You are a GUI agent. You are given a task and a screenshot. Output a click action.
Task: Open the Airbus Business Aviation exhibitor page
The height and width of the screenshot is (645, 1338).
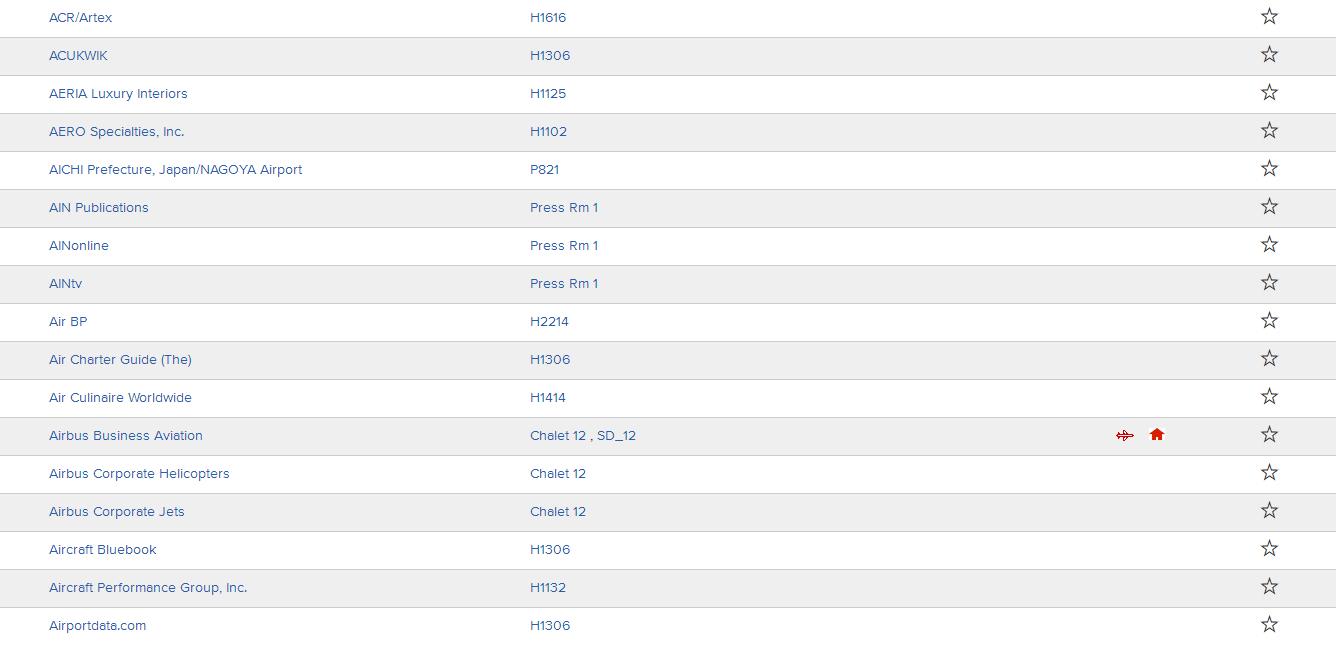pyautogui.click(x=126, y=435)
